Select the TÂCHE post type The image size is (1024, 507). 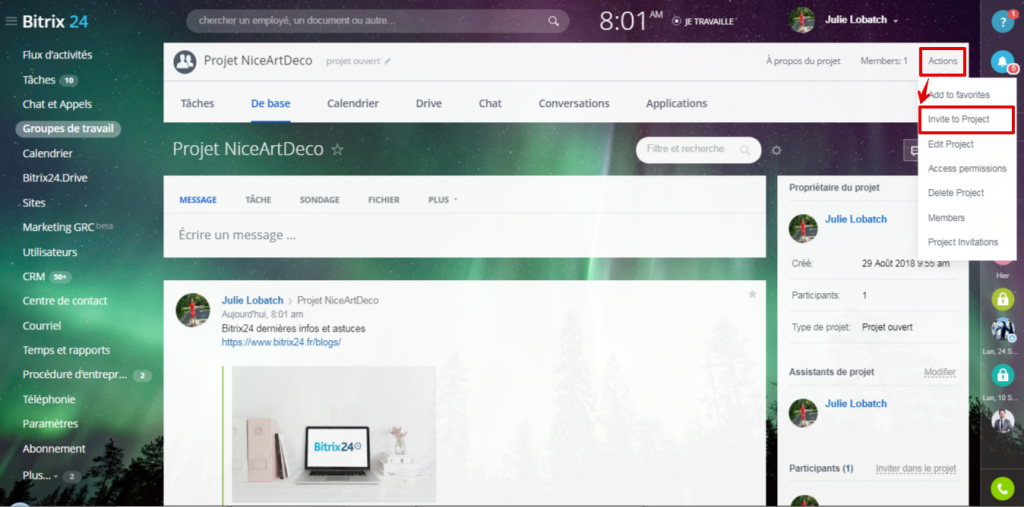point(258,200)
